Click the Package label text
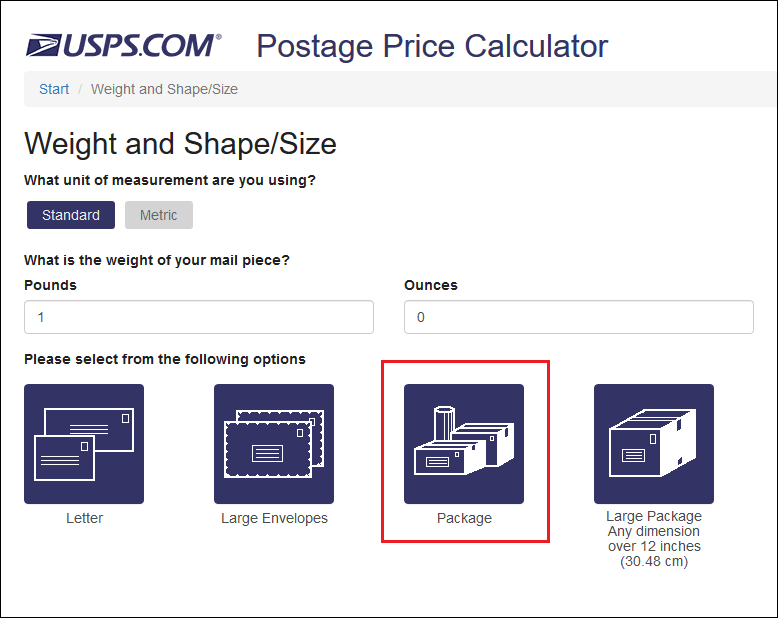 464,518
